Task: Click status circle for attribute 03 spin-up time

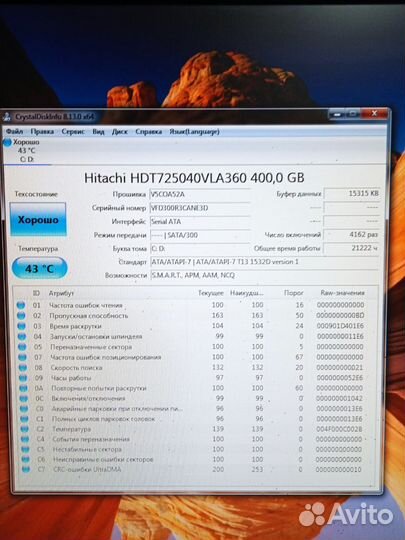Action: click(x=21, y=326)
